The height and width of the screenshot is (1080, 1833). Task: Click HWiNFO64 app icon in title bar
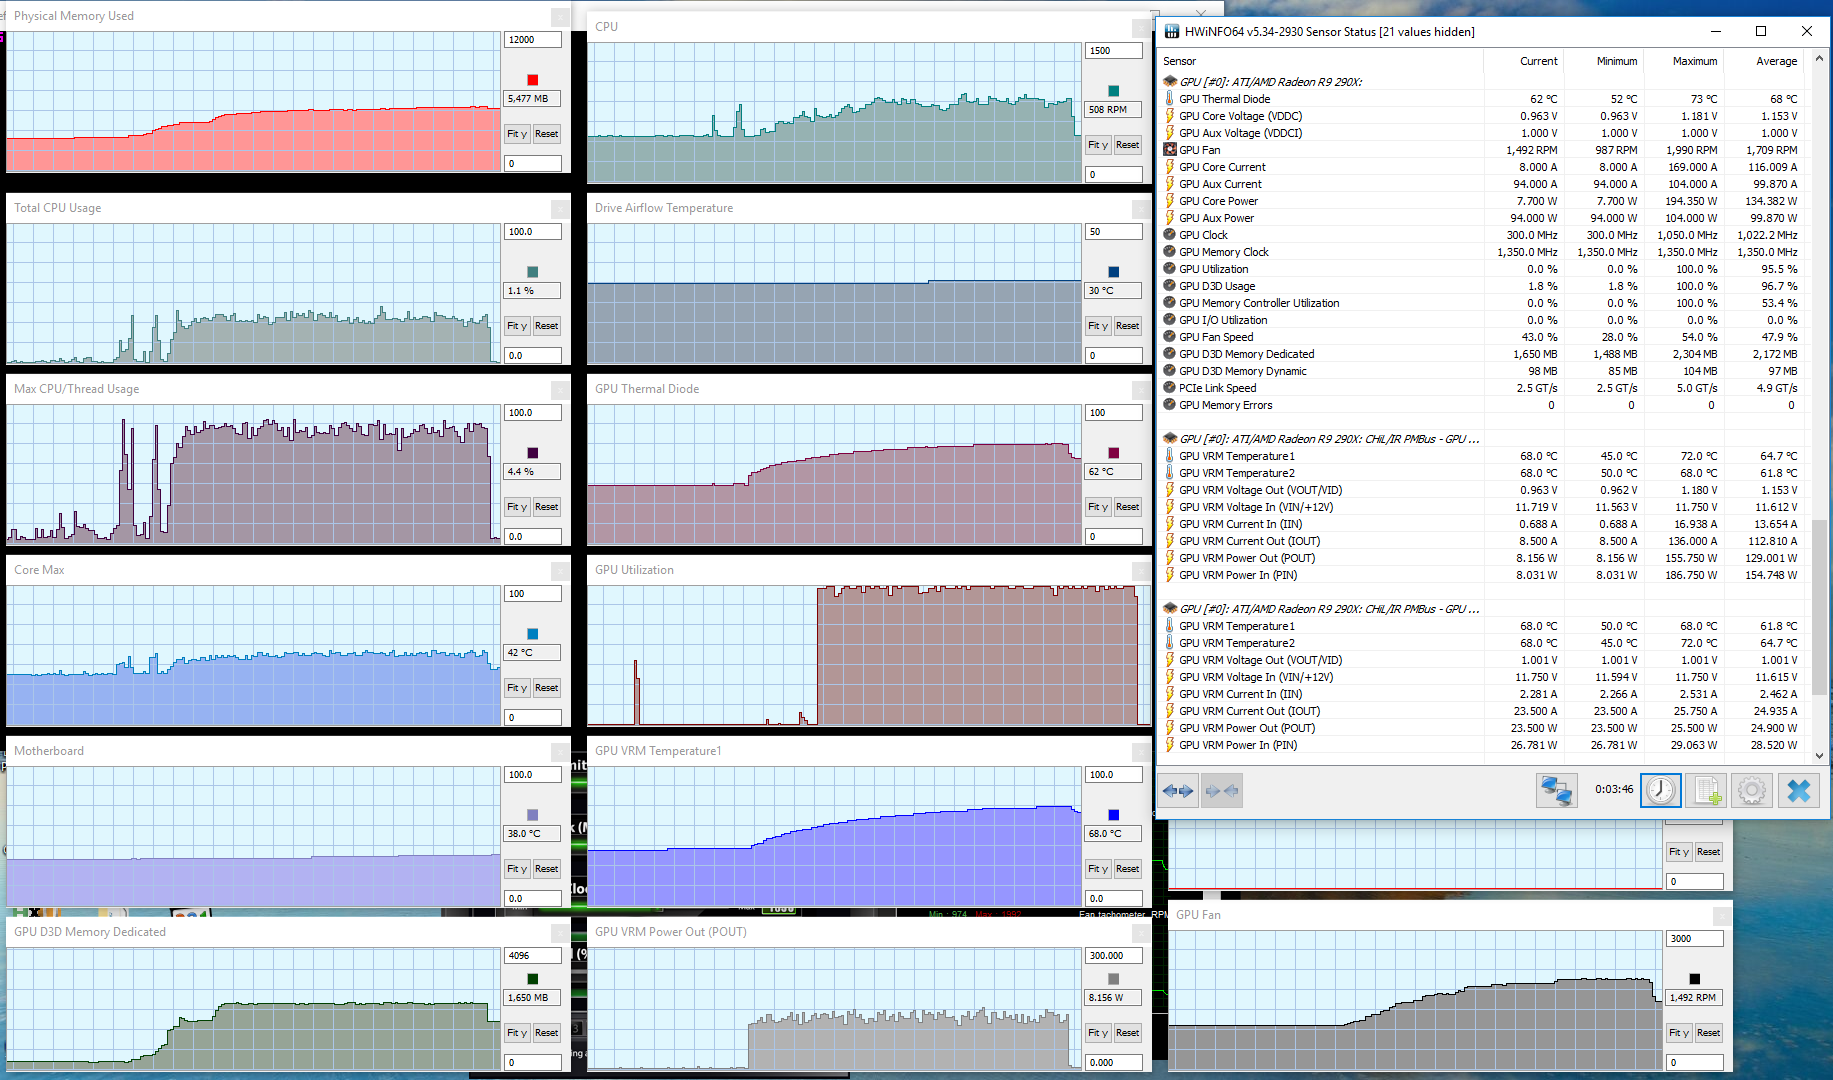pyautogui.click(x=1171, y=32)
